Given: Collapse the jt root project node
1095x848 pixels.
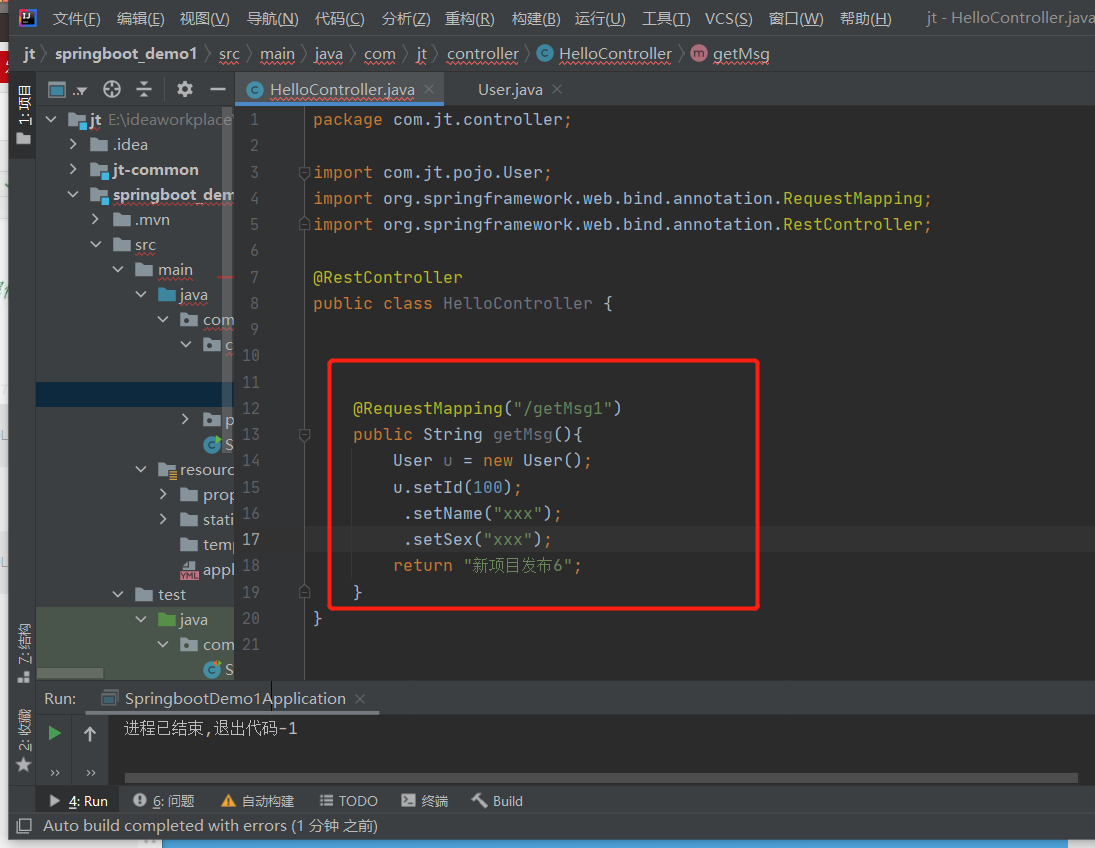Looking at the screenshot, I should (x=51, y=119).
